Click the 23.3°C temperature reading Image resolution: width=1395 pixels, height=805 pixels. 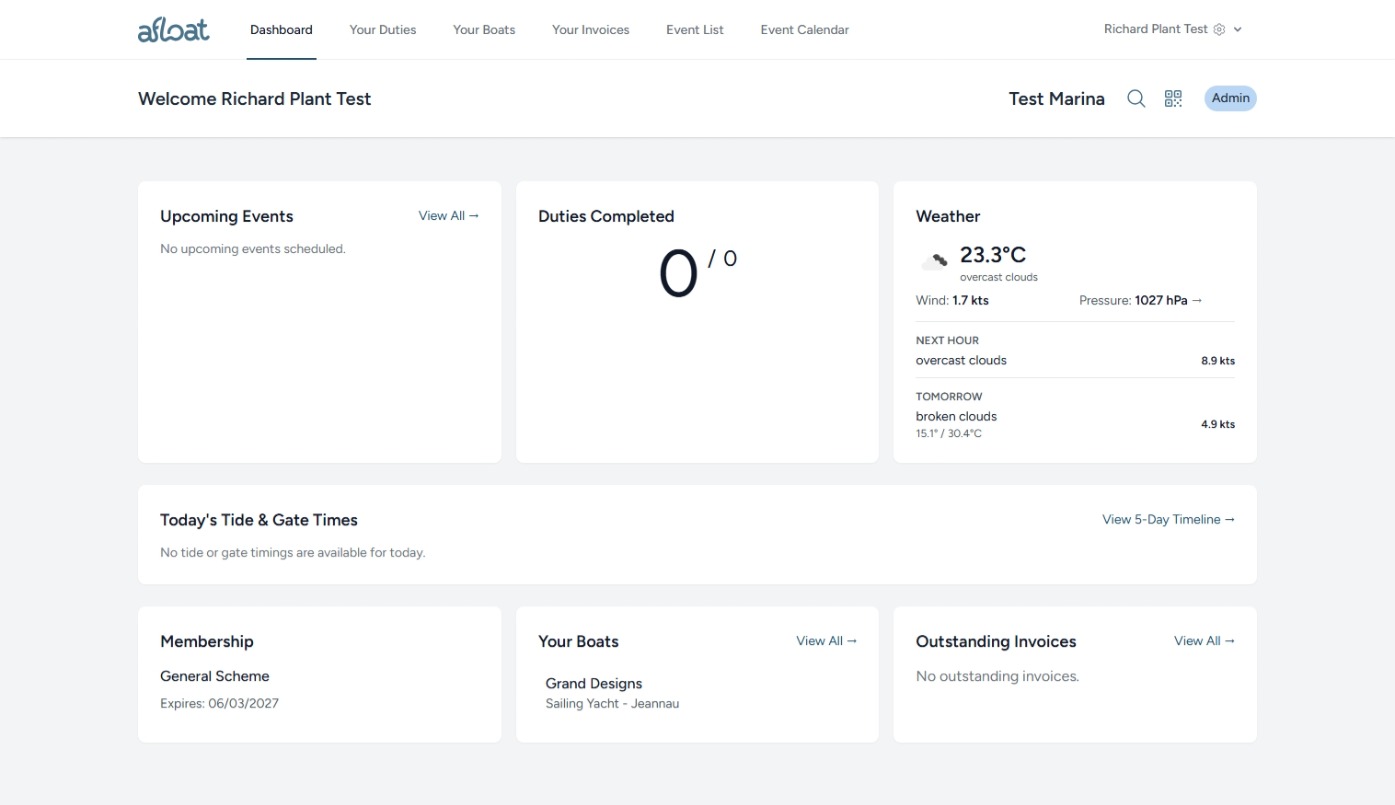click(x=993, y=255)
